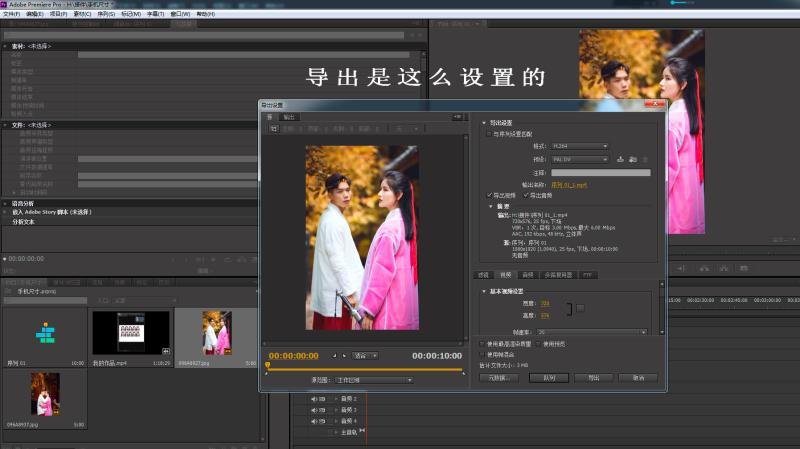Collapse the 基本视频设置 section
The width and height of the screenshot is (800, 449).
pos(484,291)
